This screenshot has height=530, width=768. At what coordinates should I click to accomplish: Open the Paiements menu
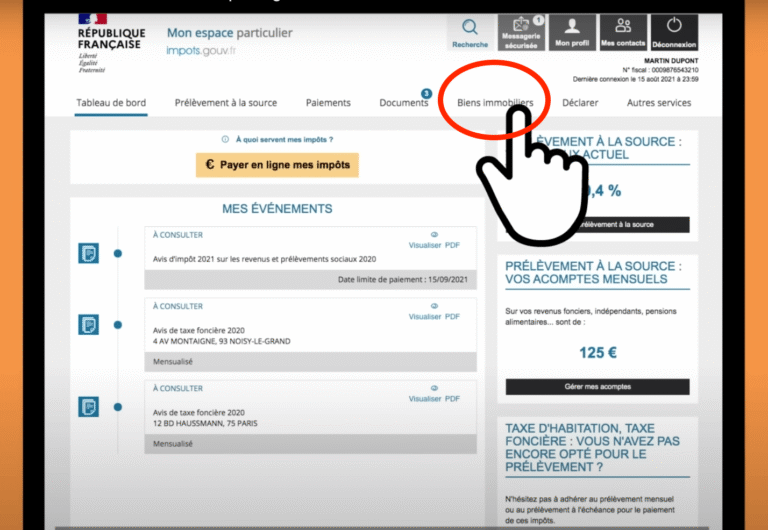point(328,103)
